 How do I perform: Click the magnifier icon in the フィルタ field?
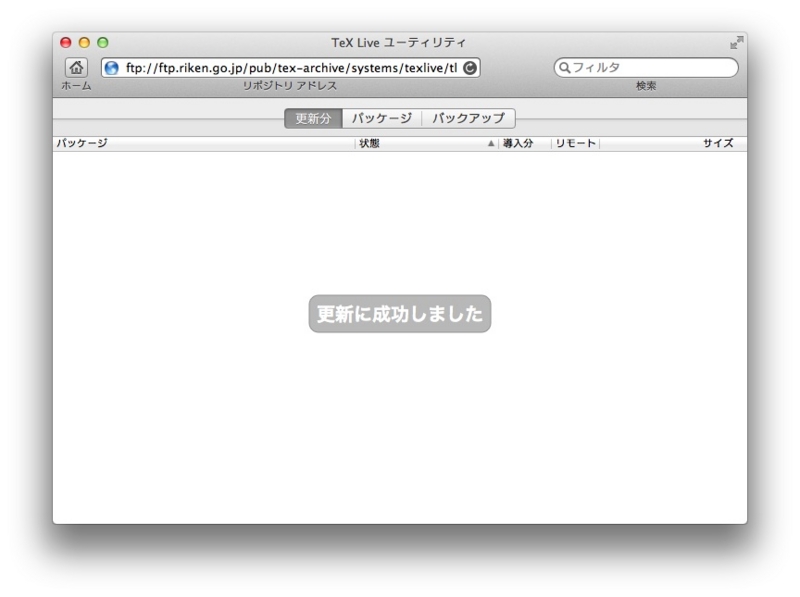565,66
